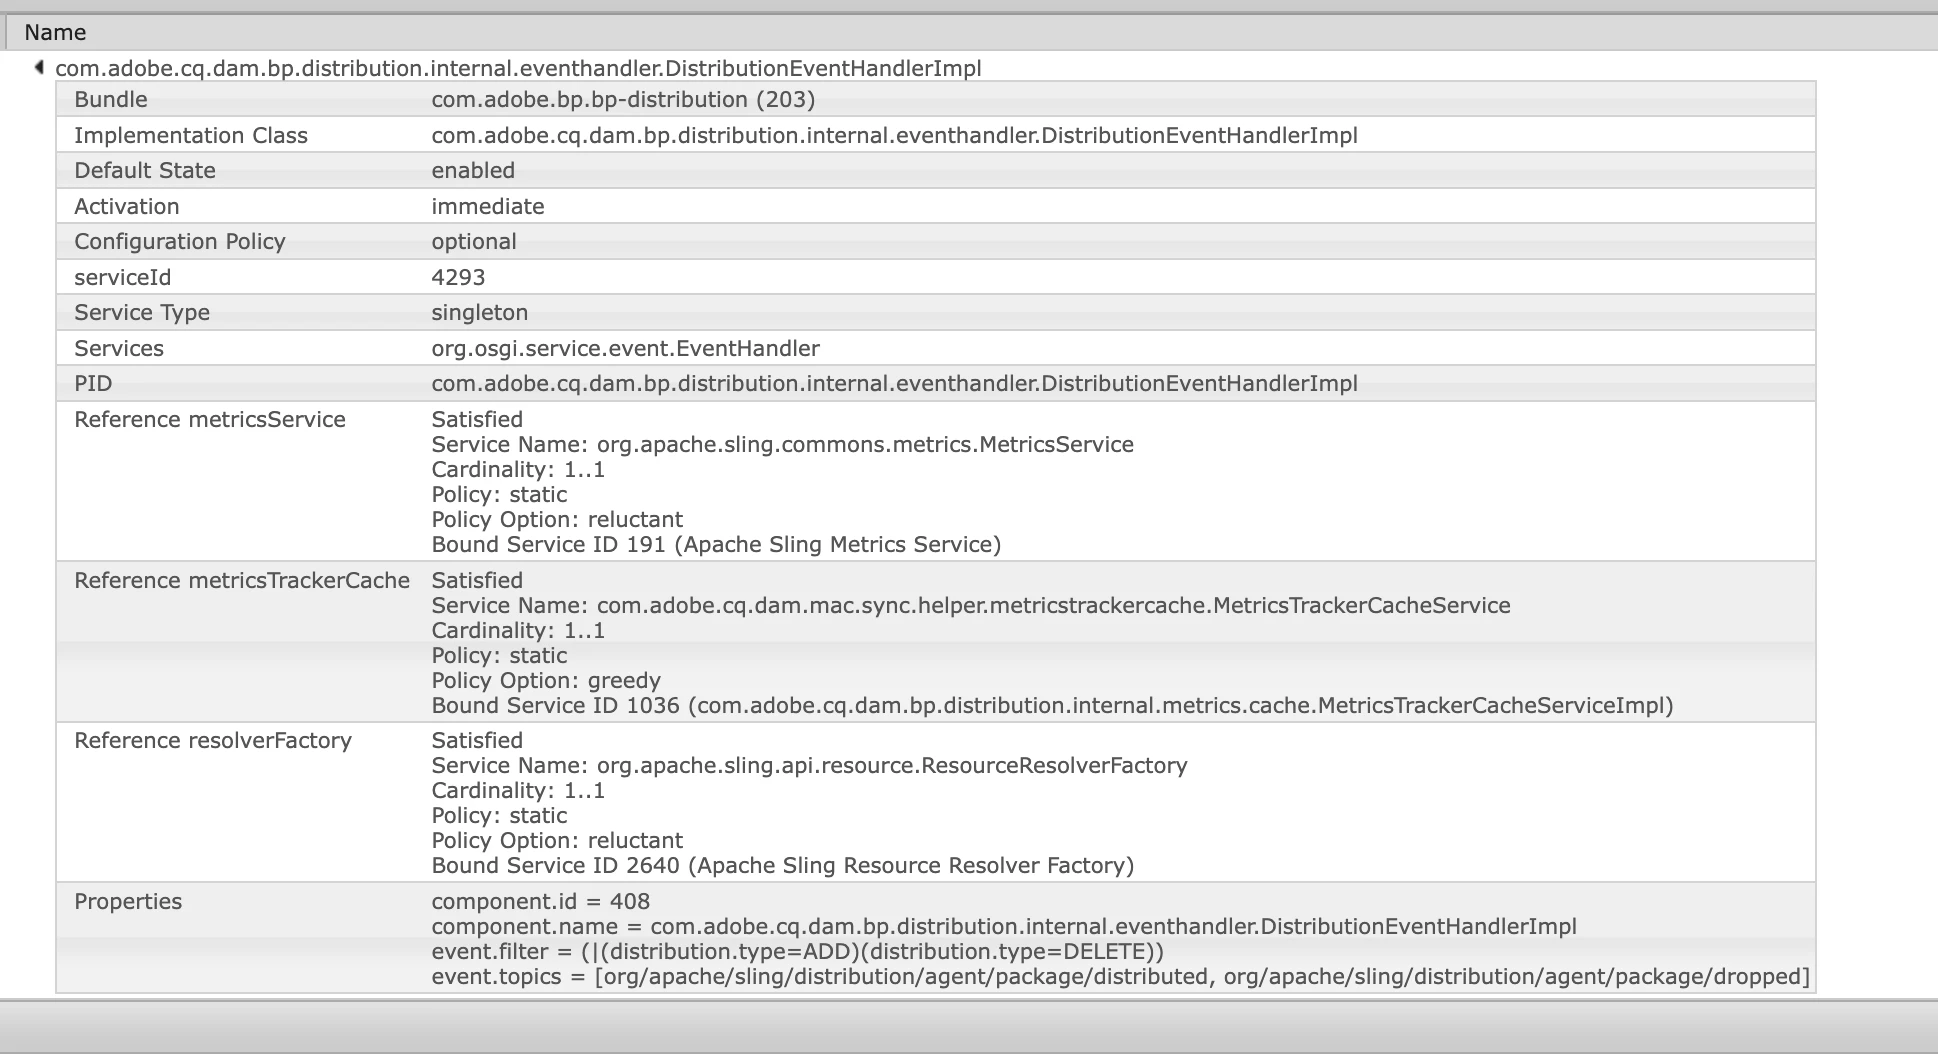This screenshot has height=1064, width=1938.
Task: Select component.id = 408 property
Action: [x=541, y=902]
